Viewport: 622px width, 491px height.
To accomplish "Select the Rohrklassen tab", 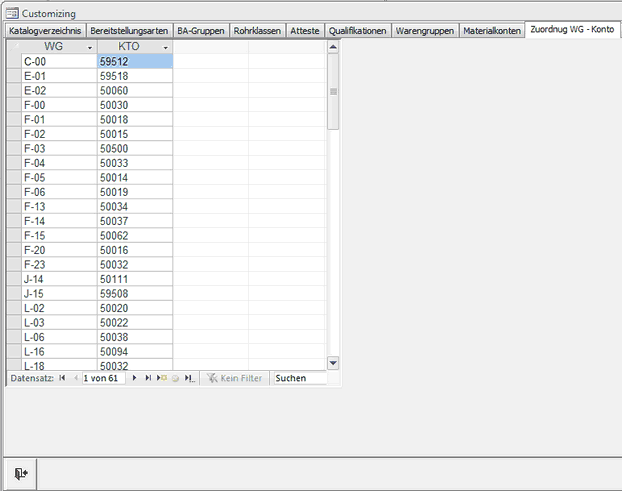I will click(x=257, y=31).
